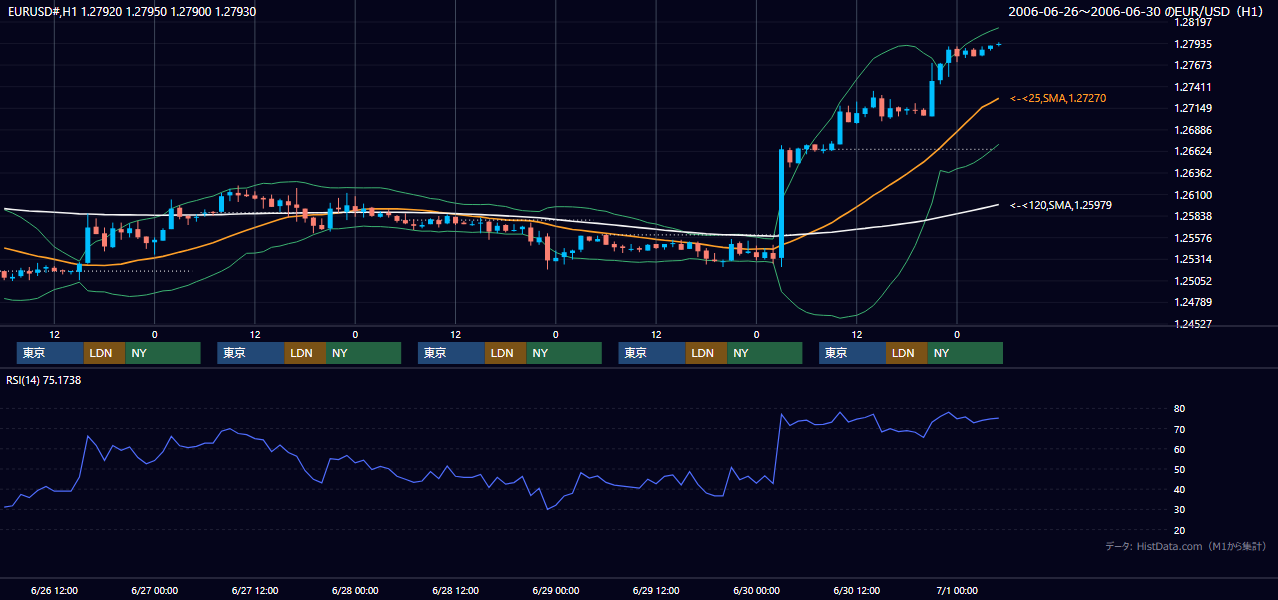Click the 120 SMA label reading 1.25979
This screenshot has height=600, width=1278.
pos(1061,205)
